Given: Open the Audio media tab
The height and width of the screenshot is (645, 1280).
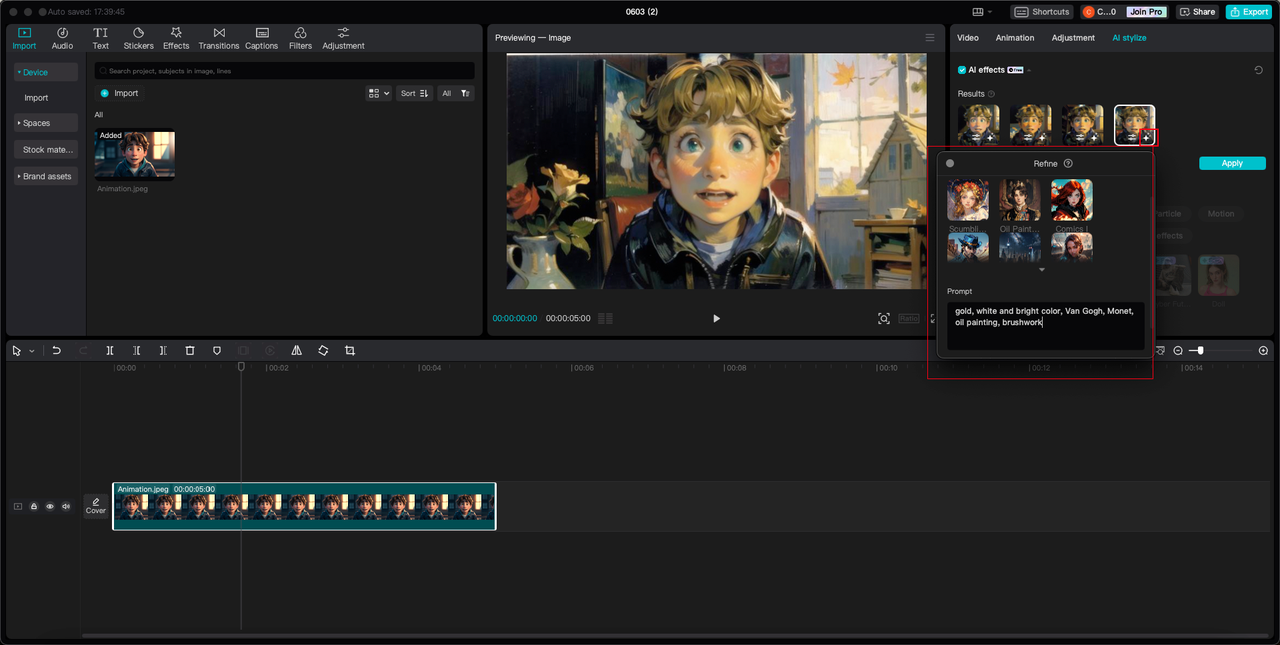Looking at the screenshot, I should coord(62,38).
